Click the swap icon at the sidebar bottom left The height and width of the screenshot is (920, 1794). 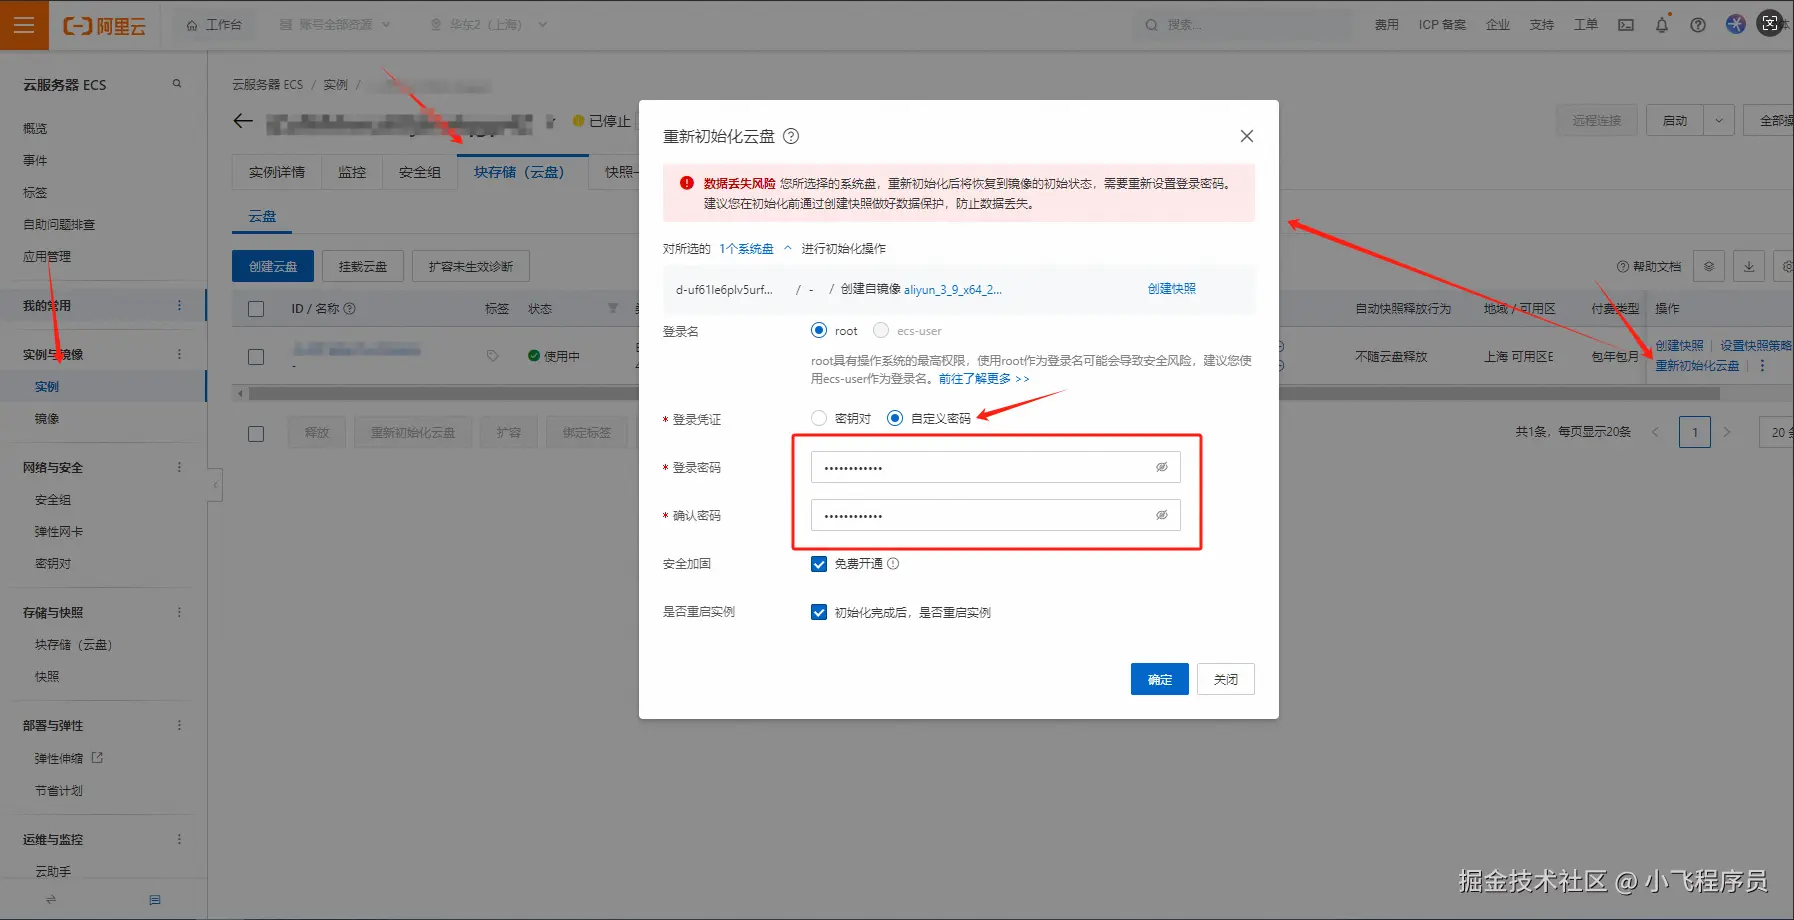(x=51, y=900)
